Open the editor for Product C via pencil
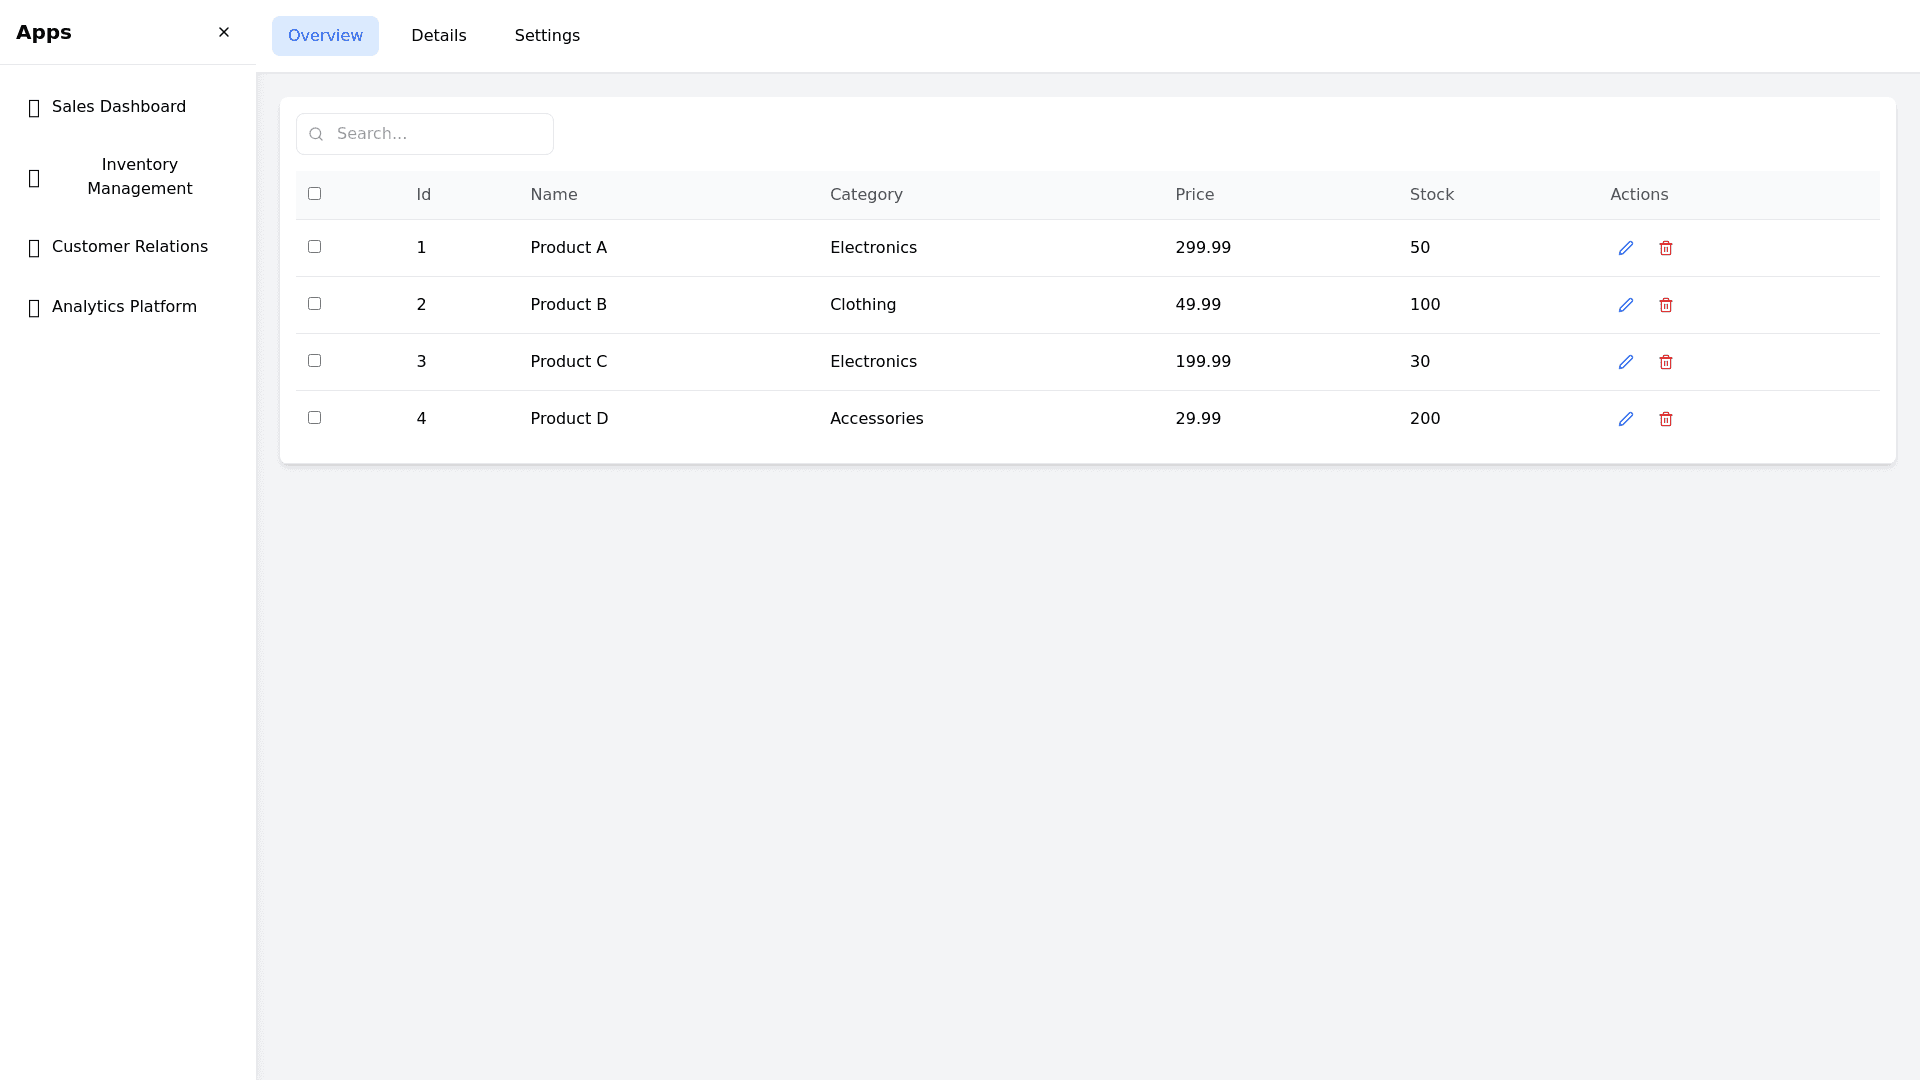 (x=1625, y=362)
